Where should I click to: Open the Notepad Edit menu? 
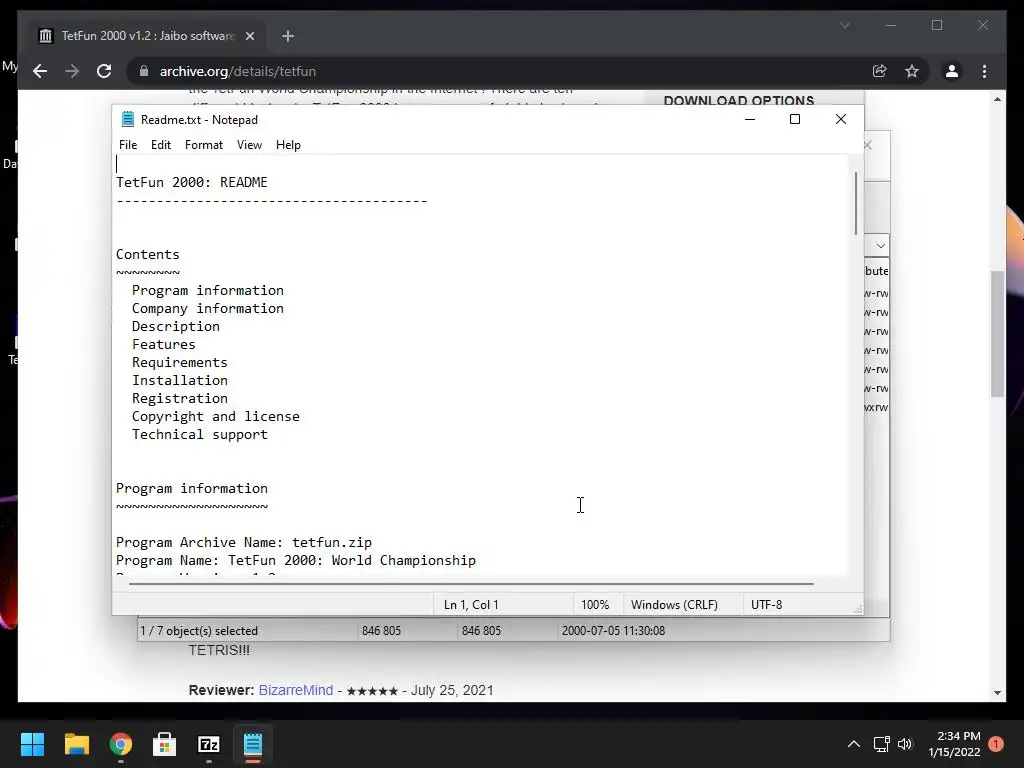coord(161,145)
